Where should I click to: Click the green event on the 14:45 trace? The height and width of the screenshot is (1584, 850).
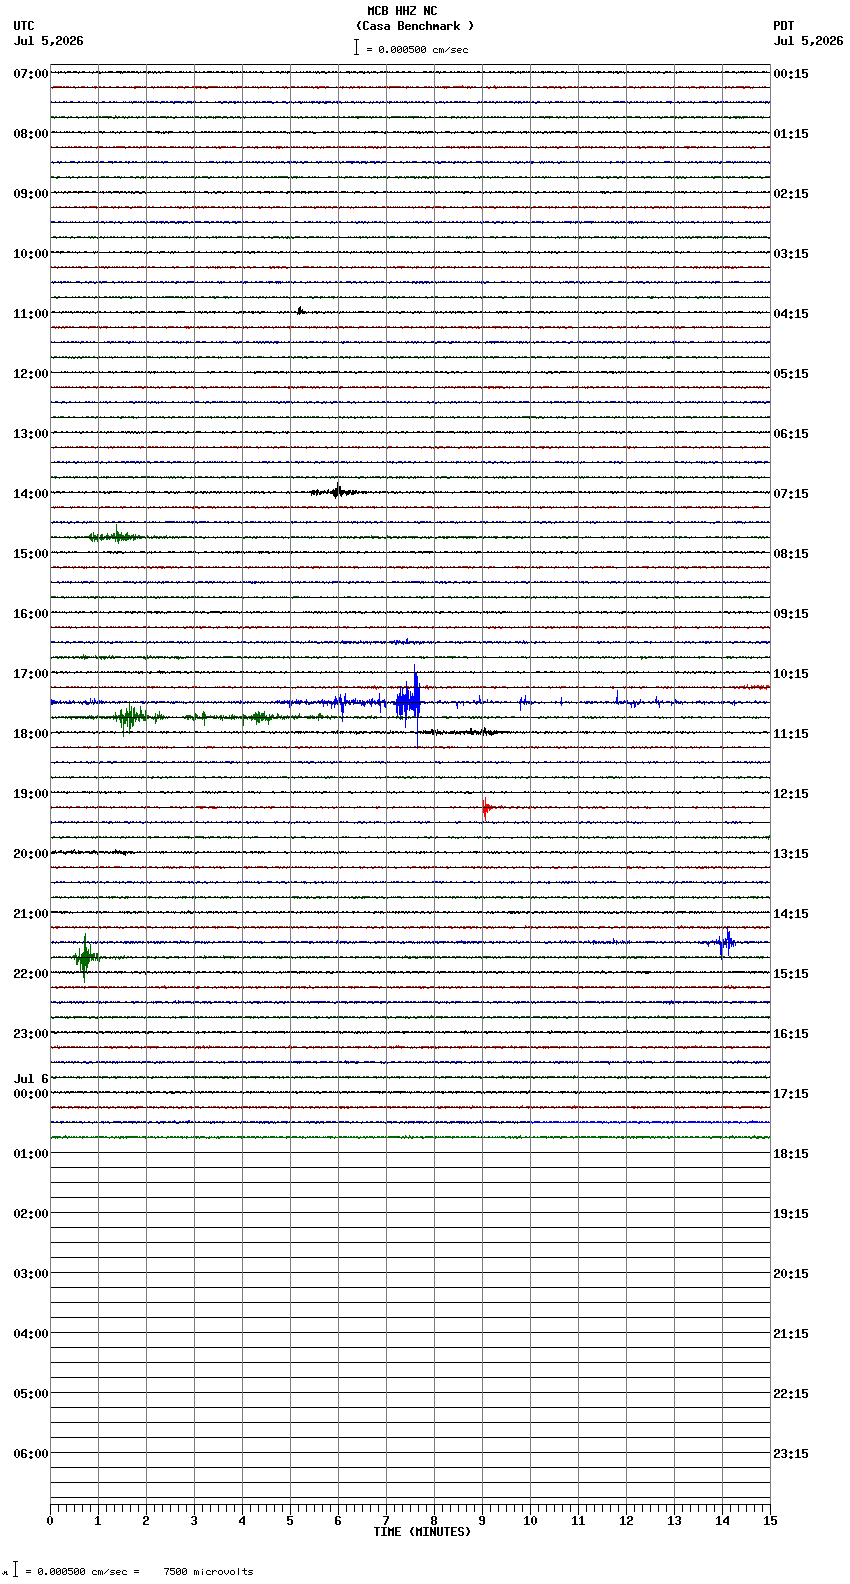[116, 537]
